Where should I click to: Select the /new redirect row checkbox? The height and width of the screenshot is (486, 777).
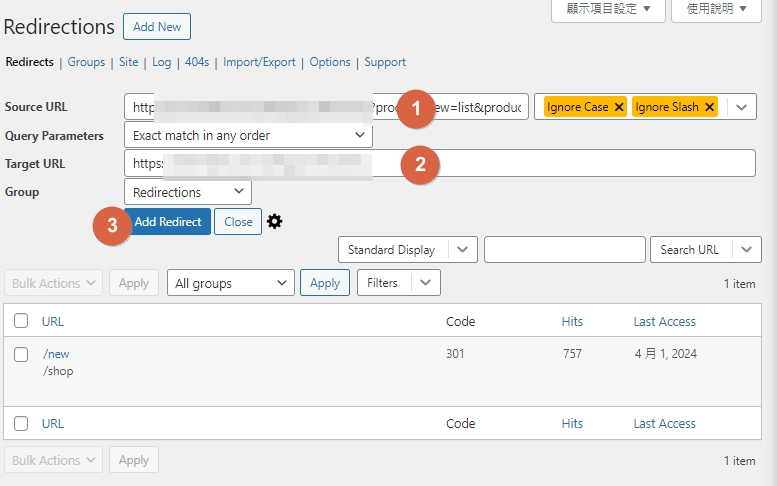[21, 354]
